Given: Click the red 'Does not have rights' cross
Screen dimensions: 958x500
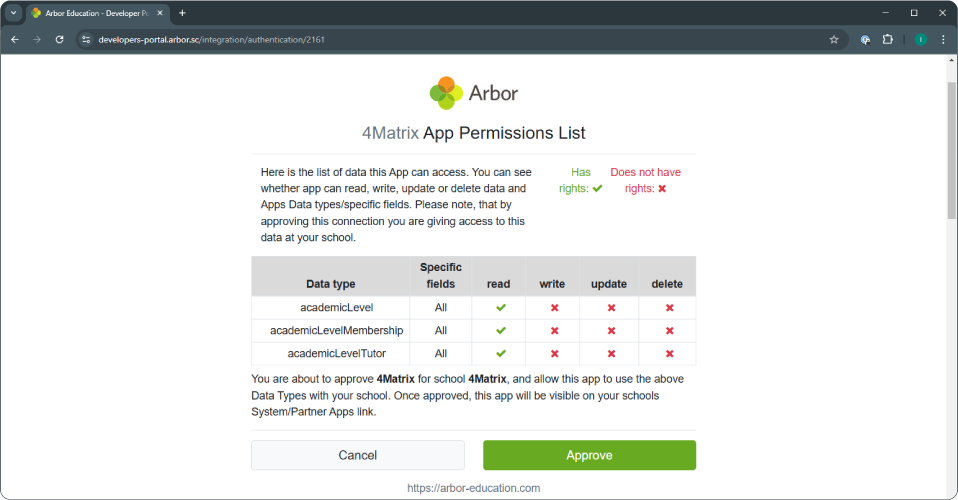Looking at the screenshot, I should [x=662, y=188].
